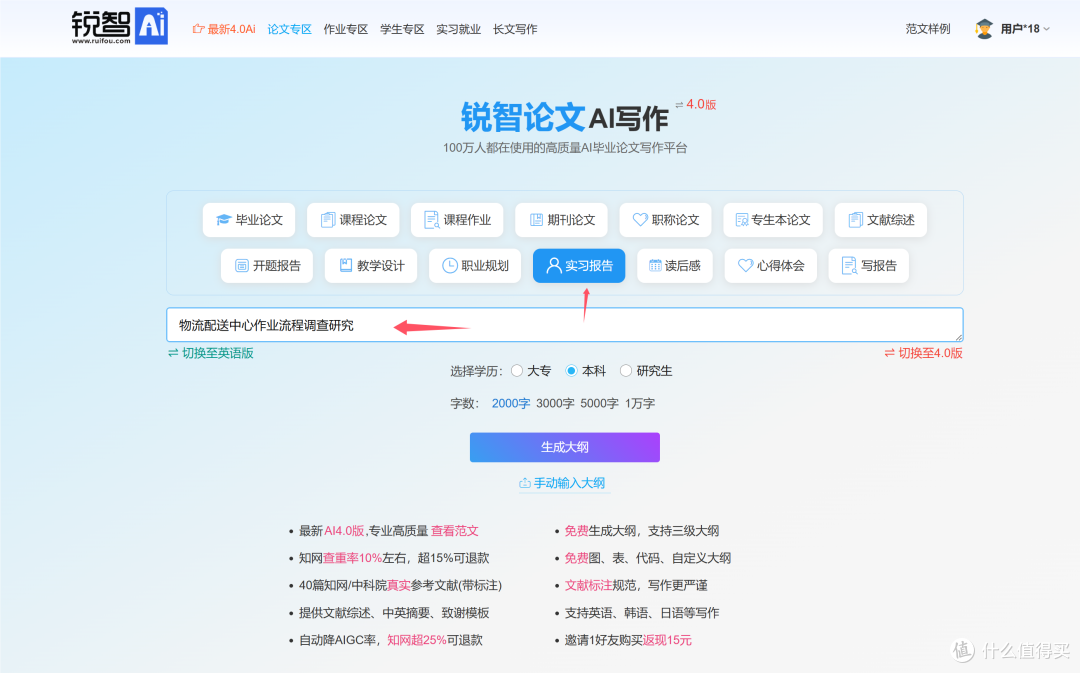Click the heart icon on 心得体会

point(745,265)
